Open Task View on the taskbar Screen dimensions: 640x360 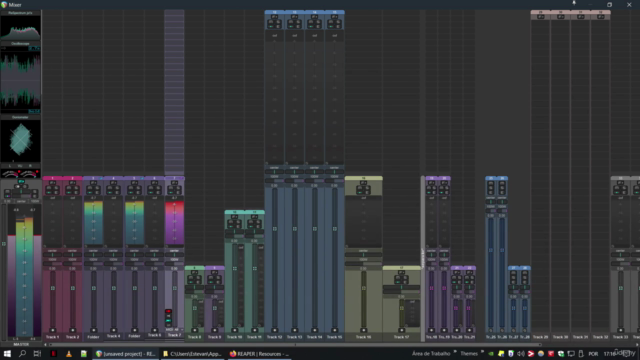coord(37,354)
